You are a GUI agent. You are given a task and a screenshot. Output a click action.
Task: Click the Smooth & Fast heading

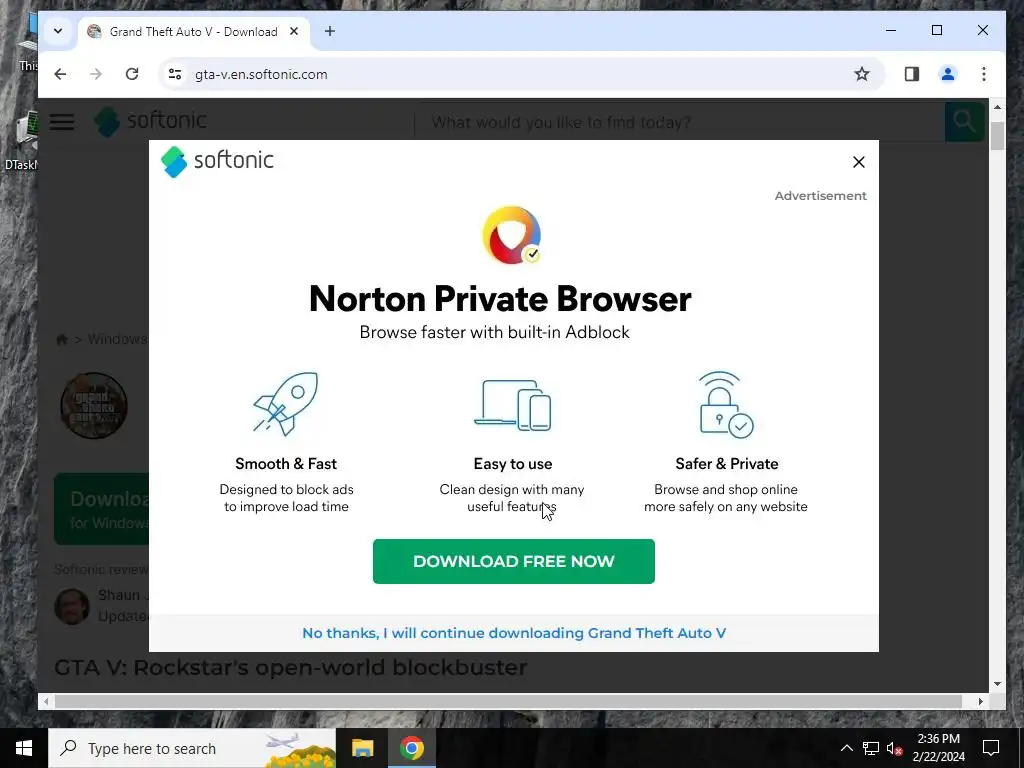click(x=286, y=464)
